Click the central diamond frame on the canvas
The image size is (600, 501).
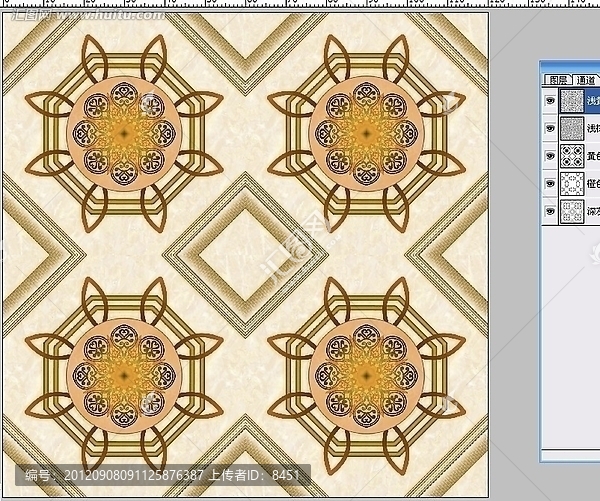[x=245, y=255]
